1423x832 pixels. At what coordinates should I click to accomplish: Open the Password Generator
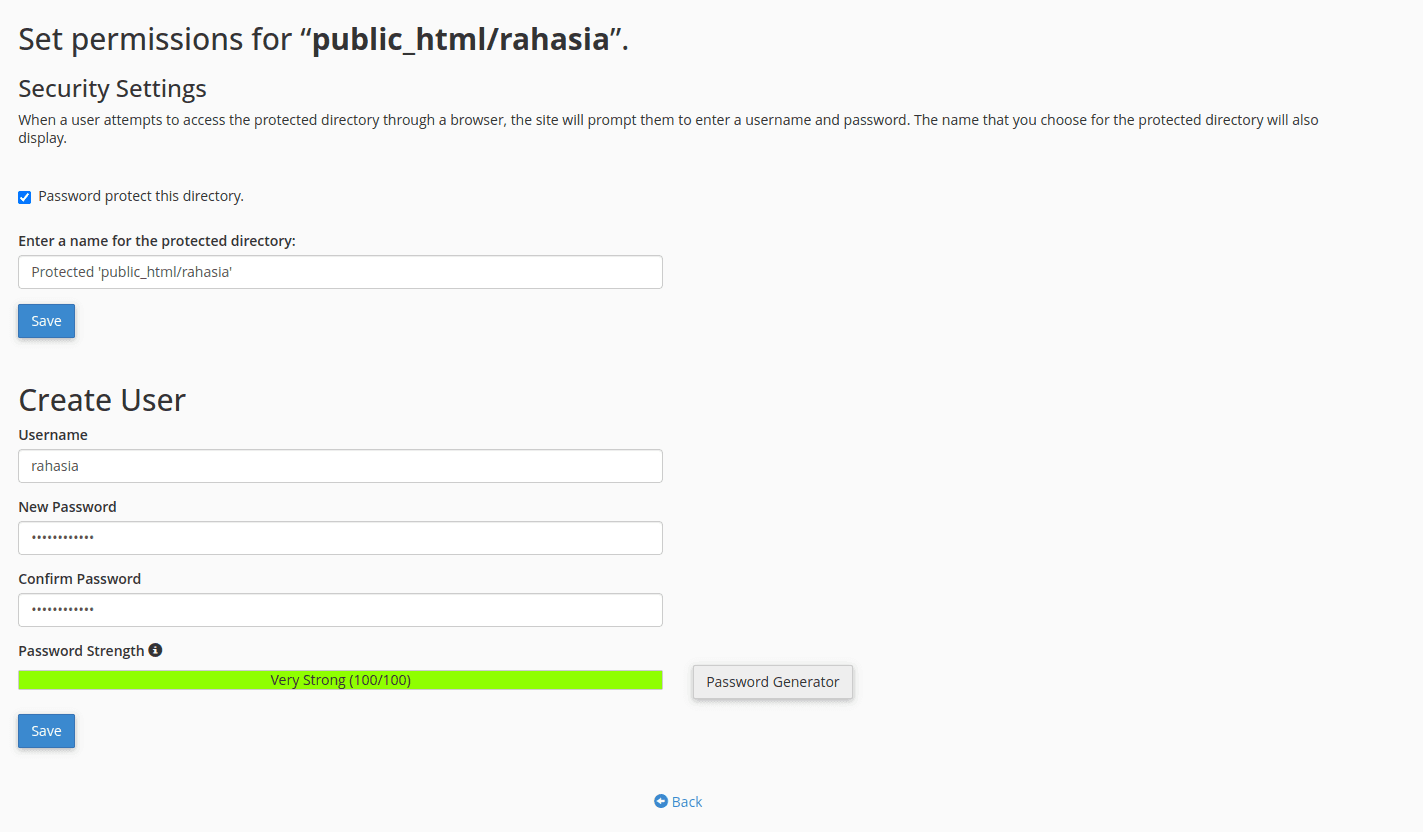(x=772, y=682)
